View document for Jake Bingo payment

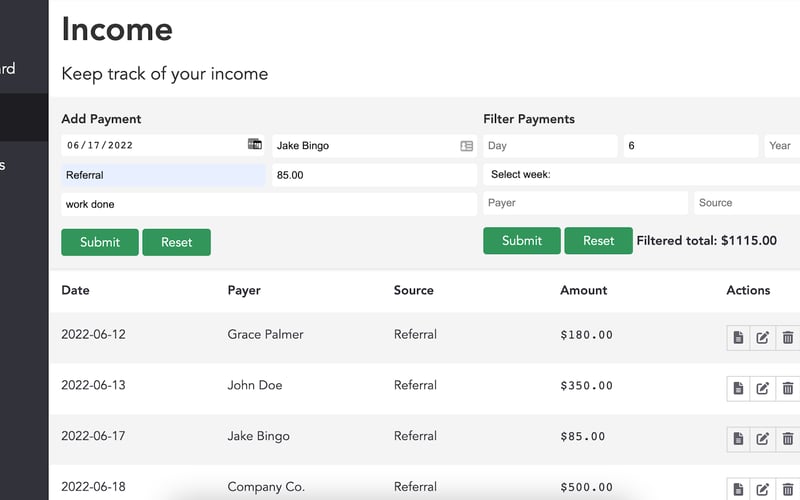click(738, 439)
